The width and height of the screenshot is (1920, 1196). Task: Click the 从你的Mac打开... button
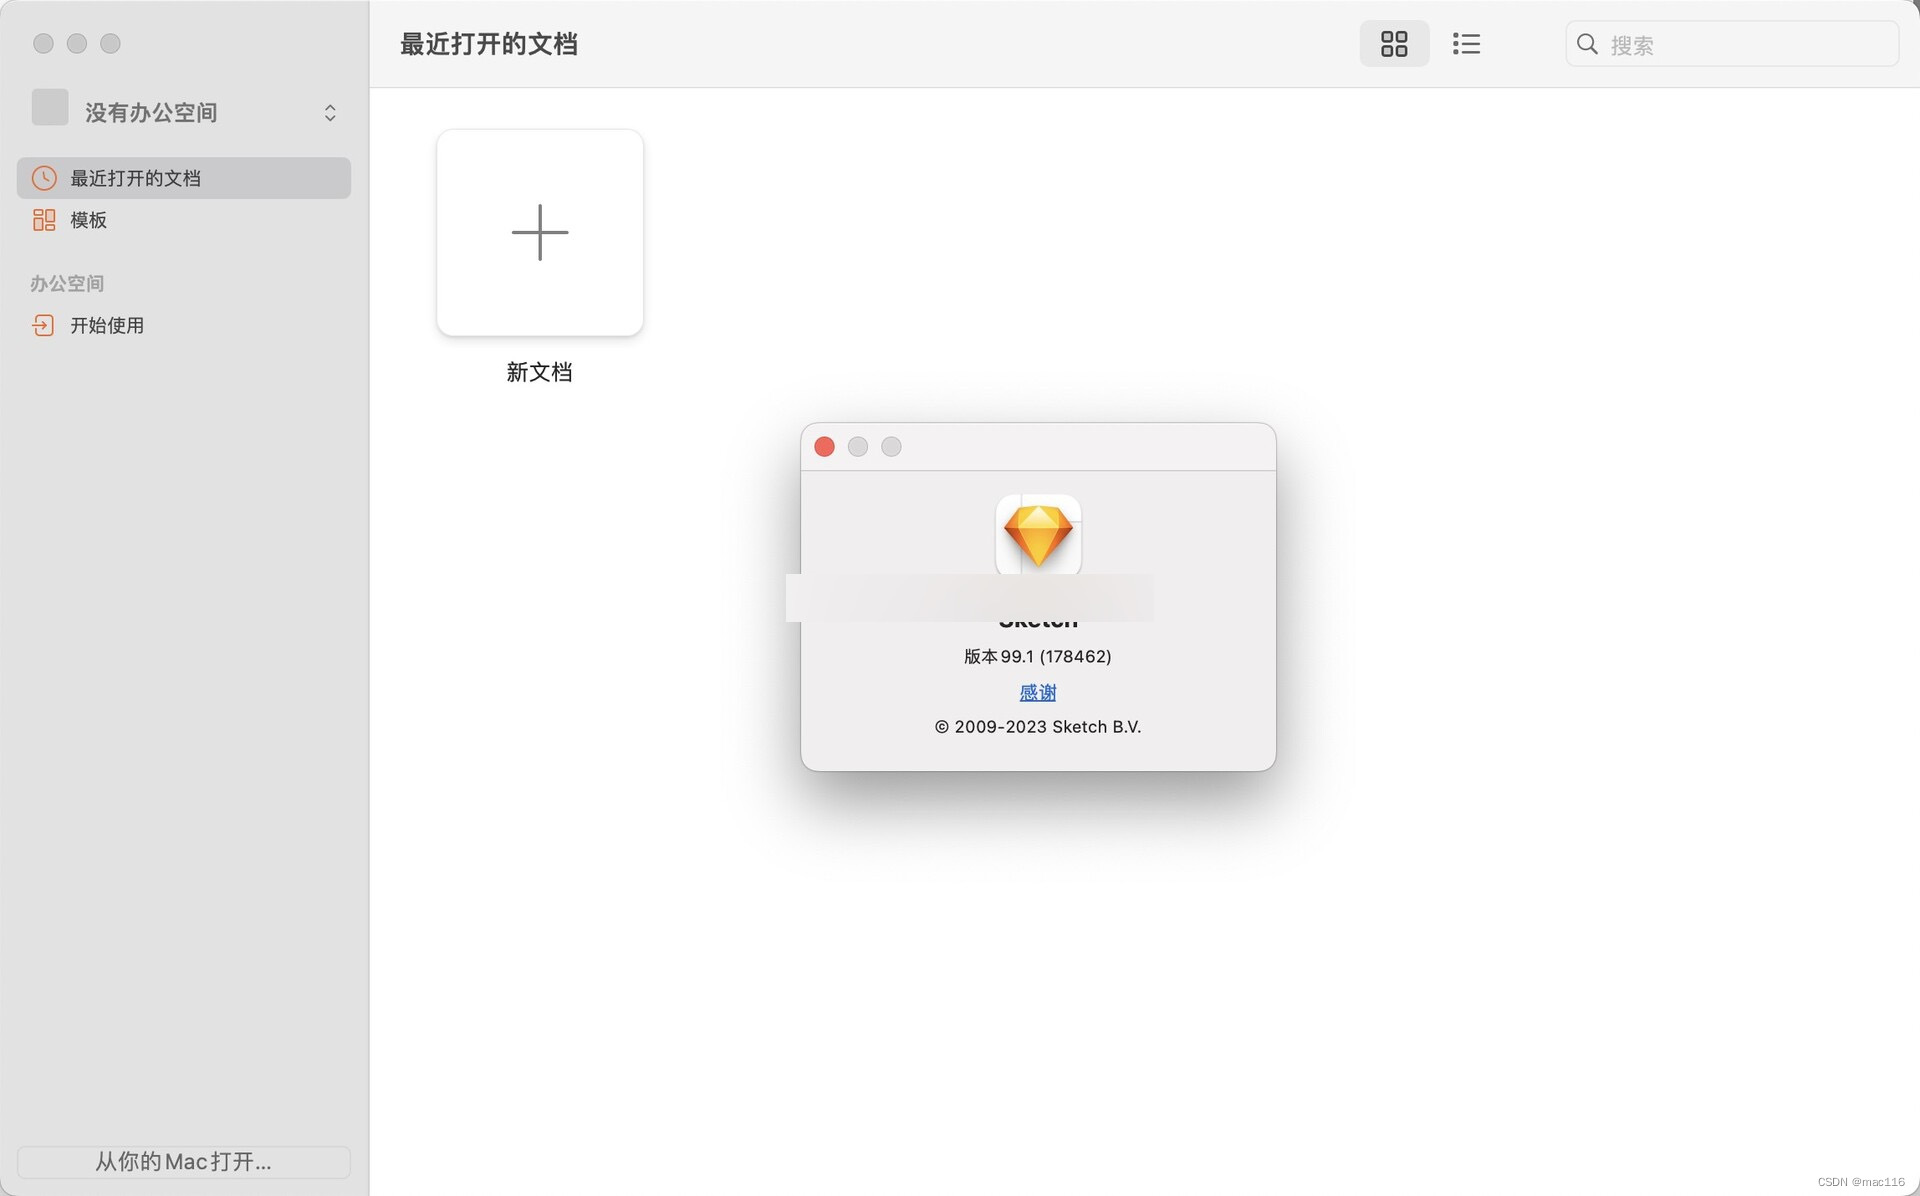184,1162
